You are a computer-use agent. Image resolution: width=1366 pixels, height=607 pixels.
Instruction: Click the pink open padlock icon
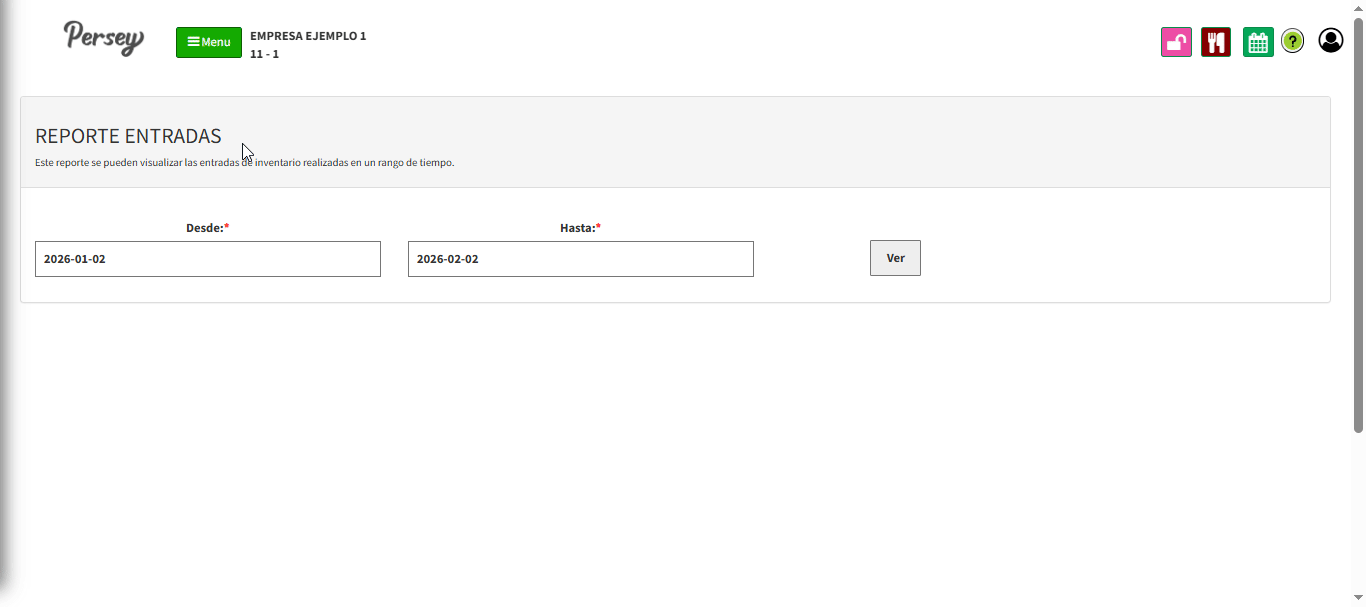pos(1176,42)
